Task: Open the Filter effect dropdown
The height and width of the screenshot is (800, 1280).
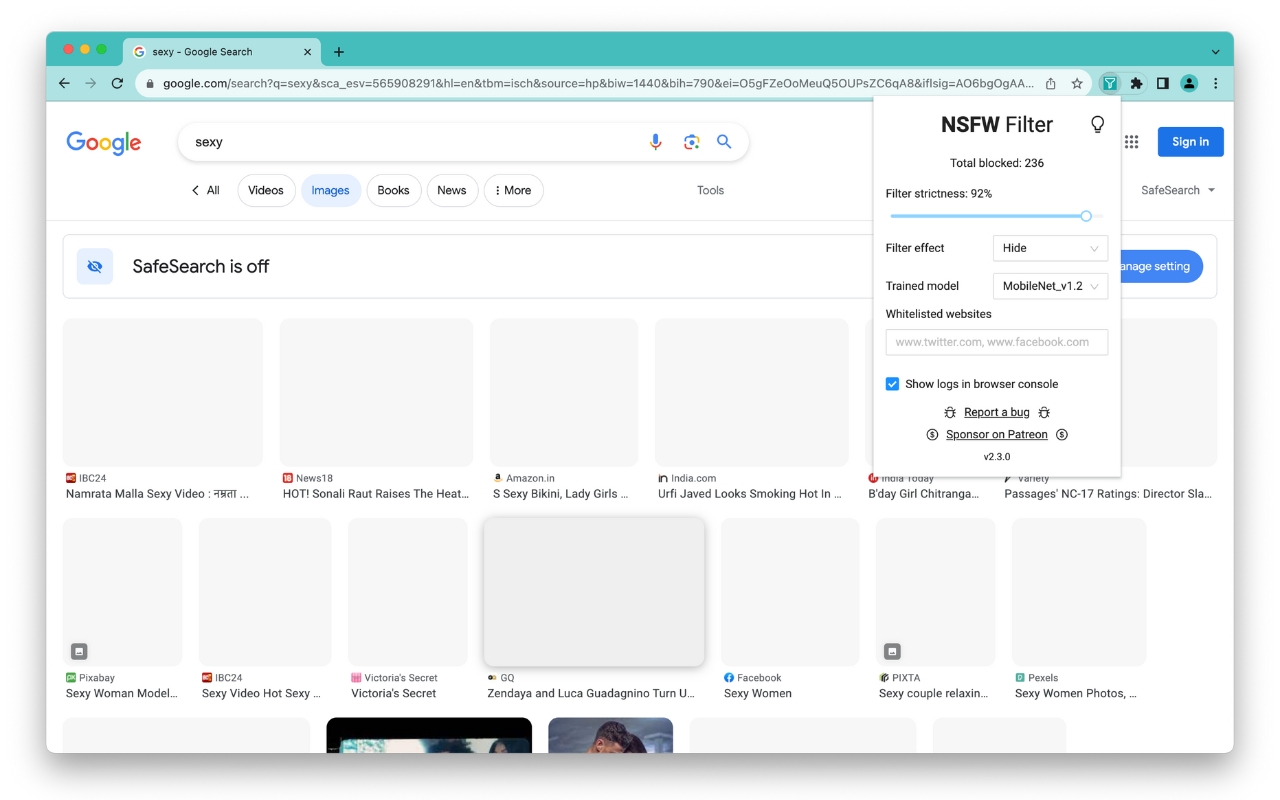Action: (x=1050, y=248)
